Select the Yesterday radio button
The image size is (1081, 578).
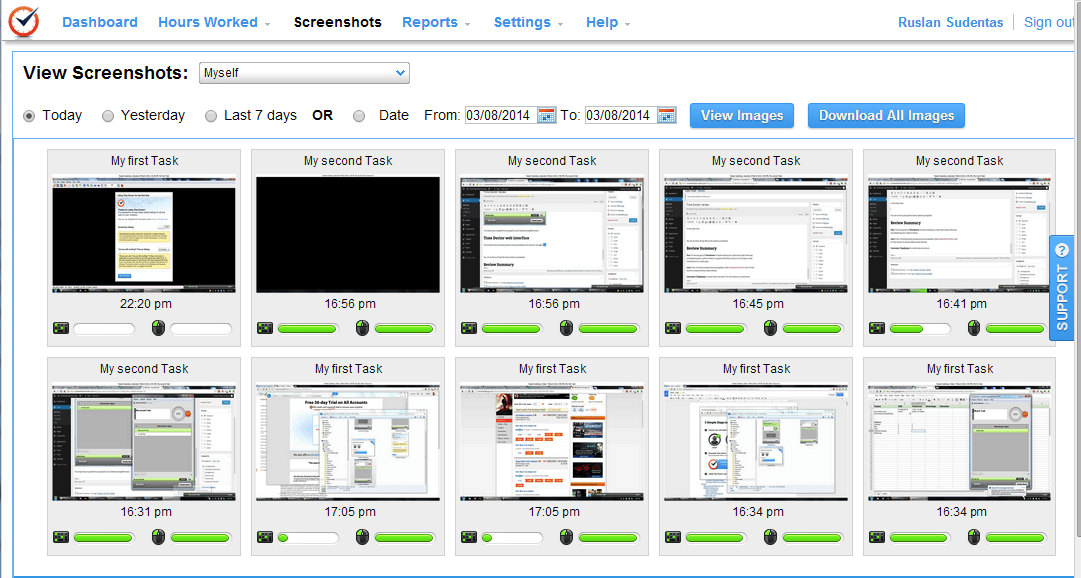click(107, 115)
